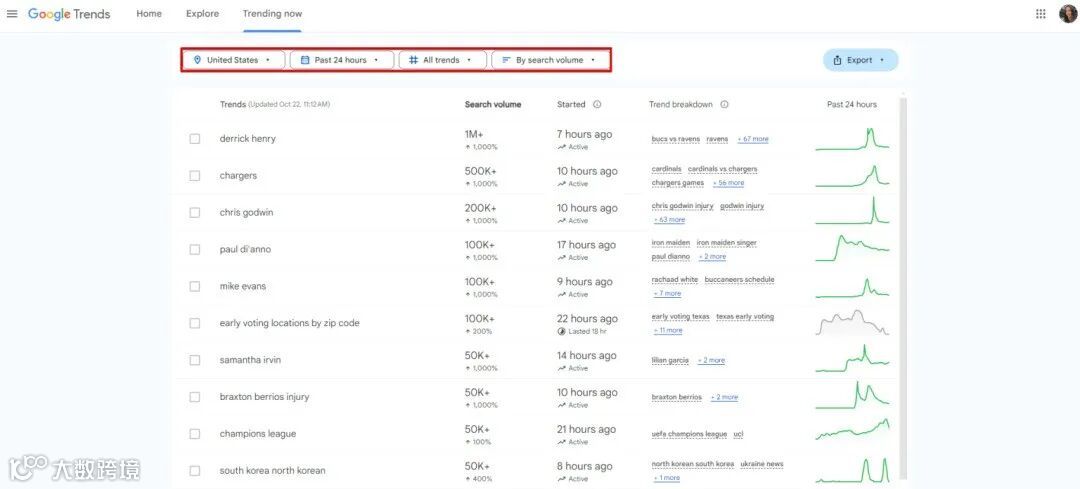1080x489 pixels.
Task: Open the texas early voting link
Action: coord(745,317)
